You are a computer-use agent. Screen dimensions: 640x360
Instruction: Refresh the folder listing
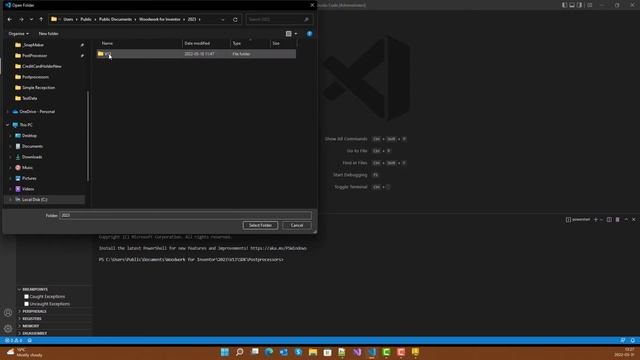click(235, 19)
